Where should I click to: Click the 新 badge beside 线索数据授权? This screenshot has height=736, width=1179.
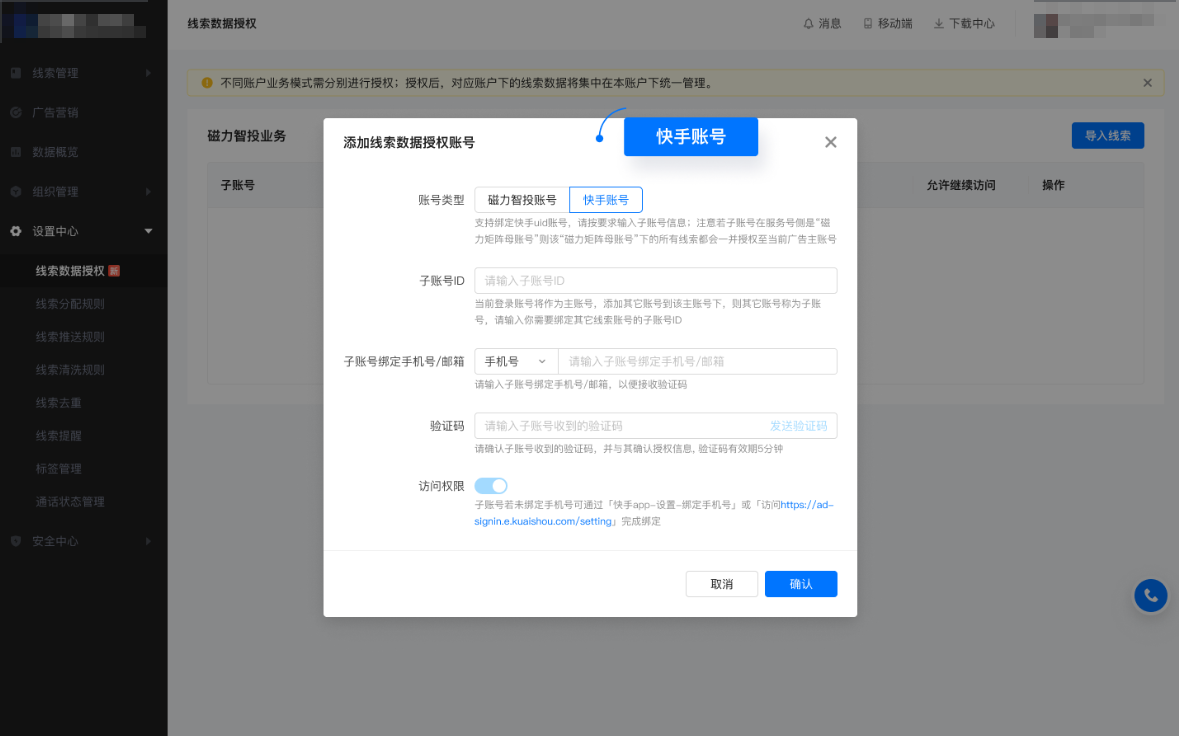(114, 271)
